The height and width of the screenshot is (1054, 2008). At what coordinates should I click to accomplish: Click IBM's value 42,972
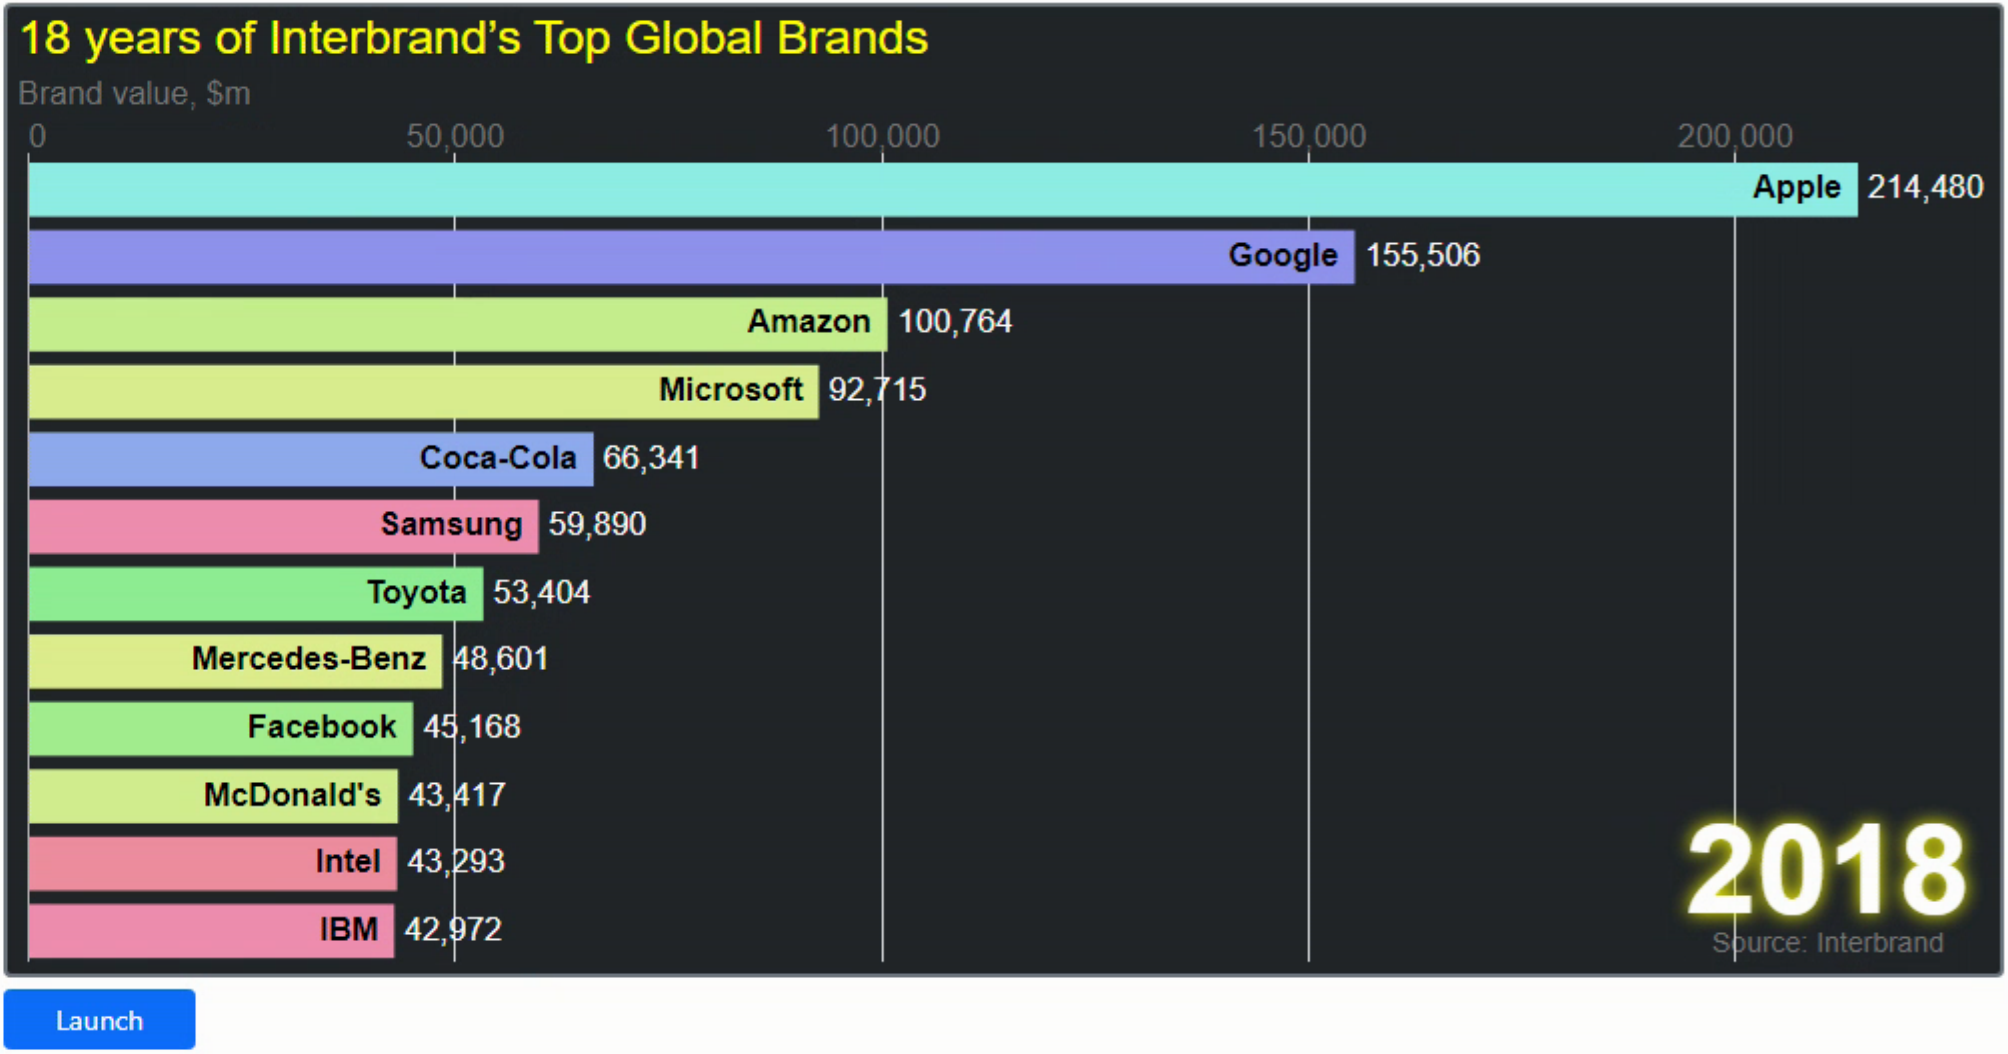[453, 929]
